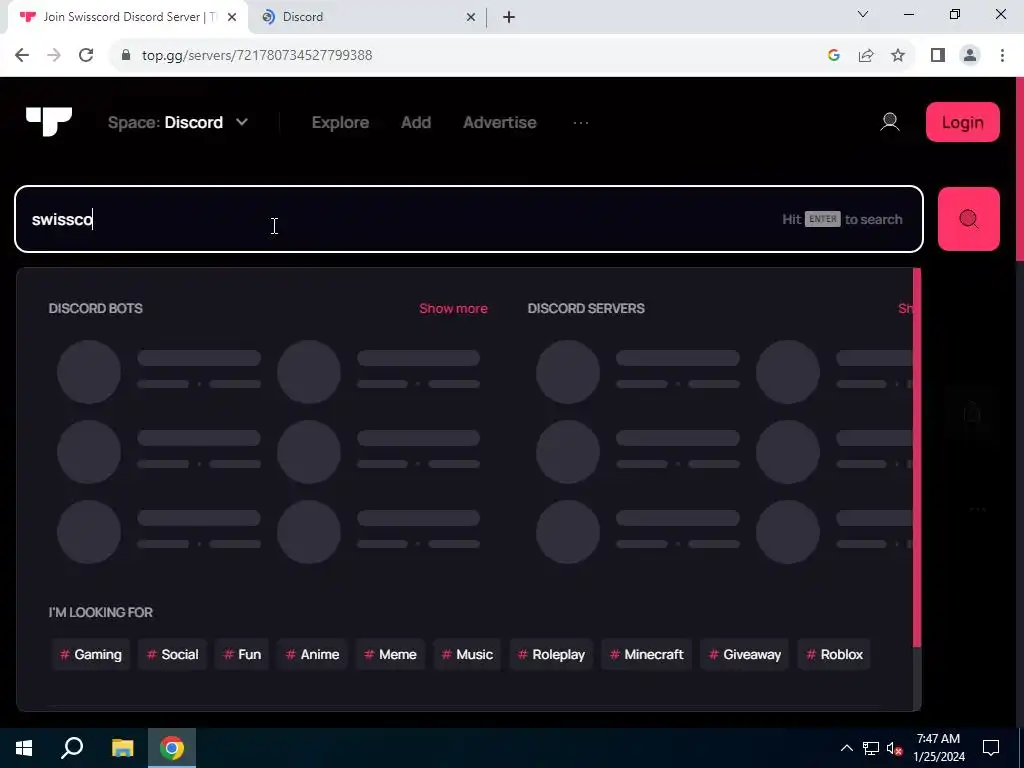Open the Windows Start menu
The height and width of the screenshot is (768, 1024).
[x=24, y=748]
